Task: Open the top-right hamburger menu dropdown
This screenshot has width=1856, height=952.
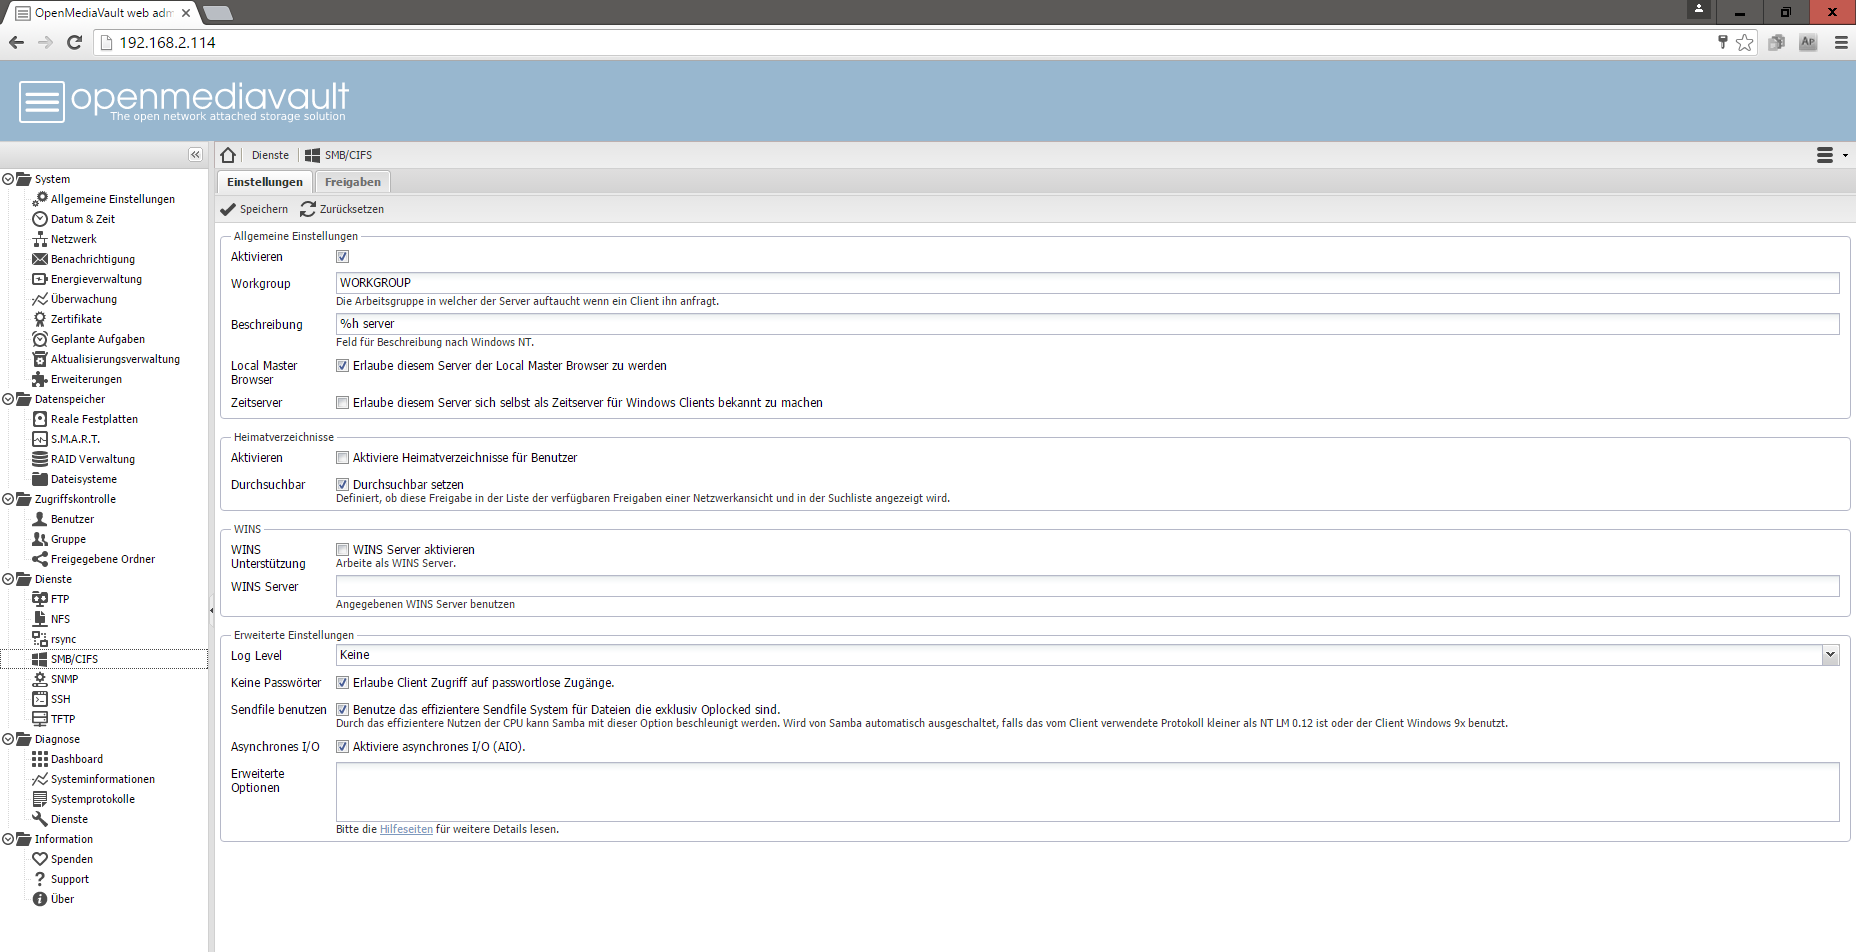Action: (x=1832, y=155)
